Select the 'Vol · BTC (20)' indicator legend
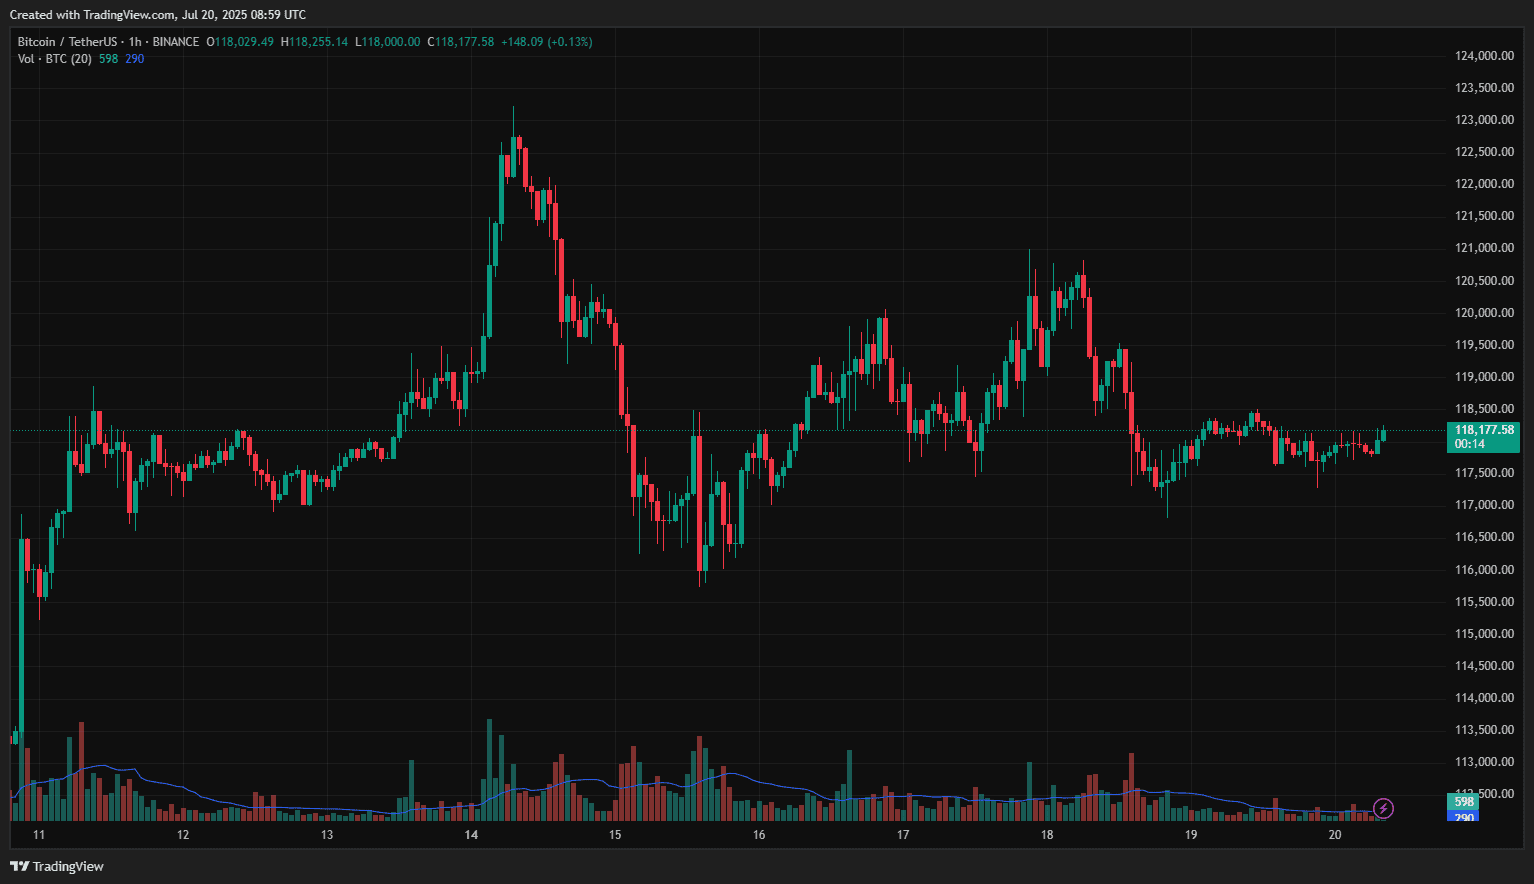The image size is (1534, 884). (x=55, y=59)
